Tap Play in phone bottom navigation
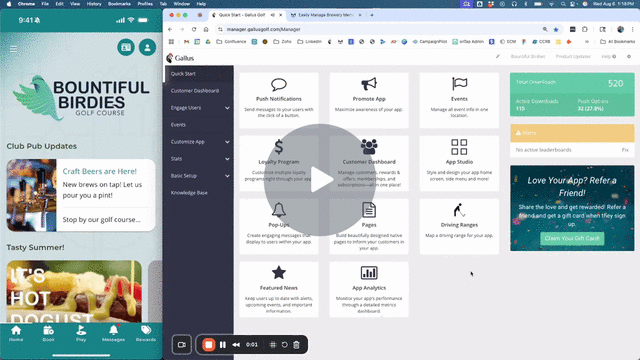The image size is (640, 360). point(81,333)
